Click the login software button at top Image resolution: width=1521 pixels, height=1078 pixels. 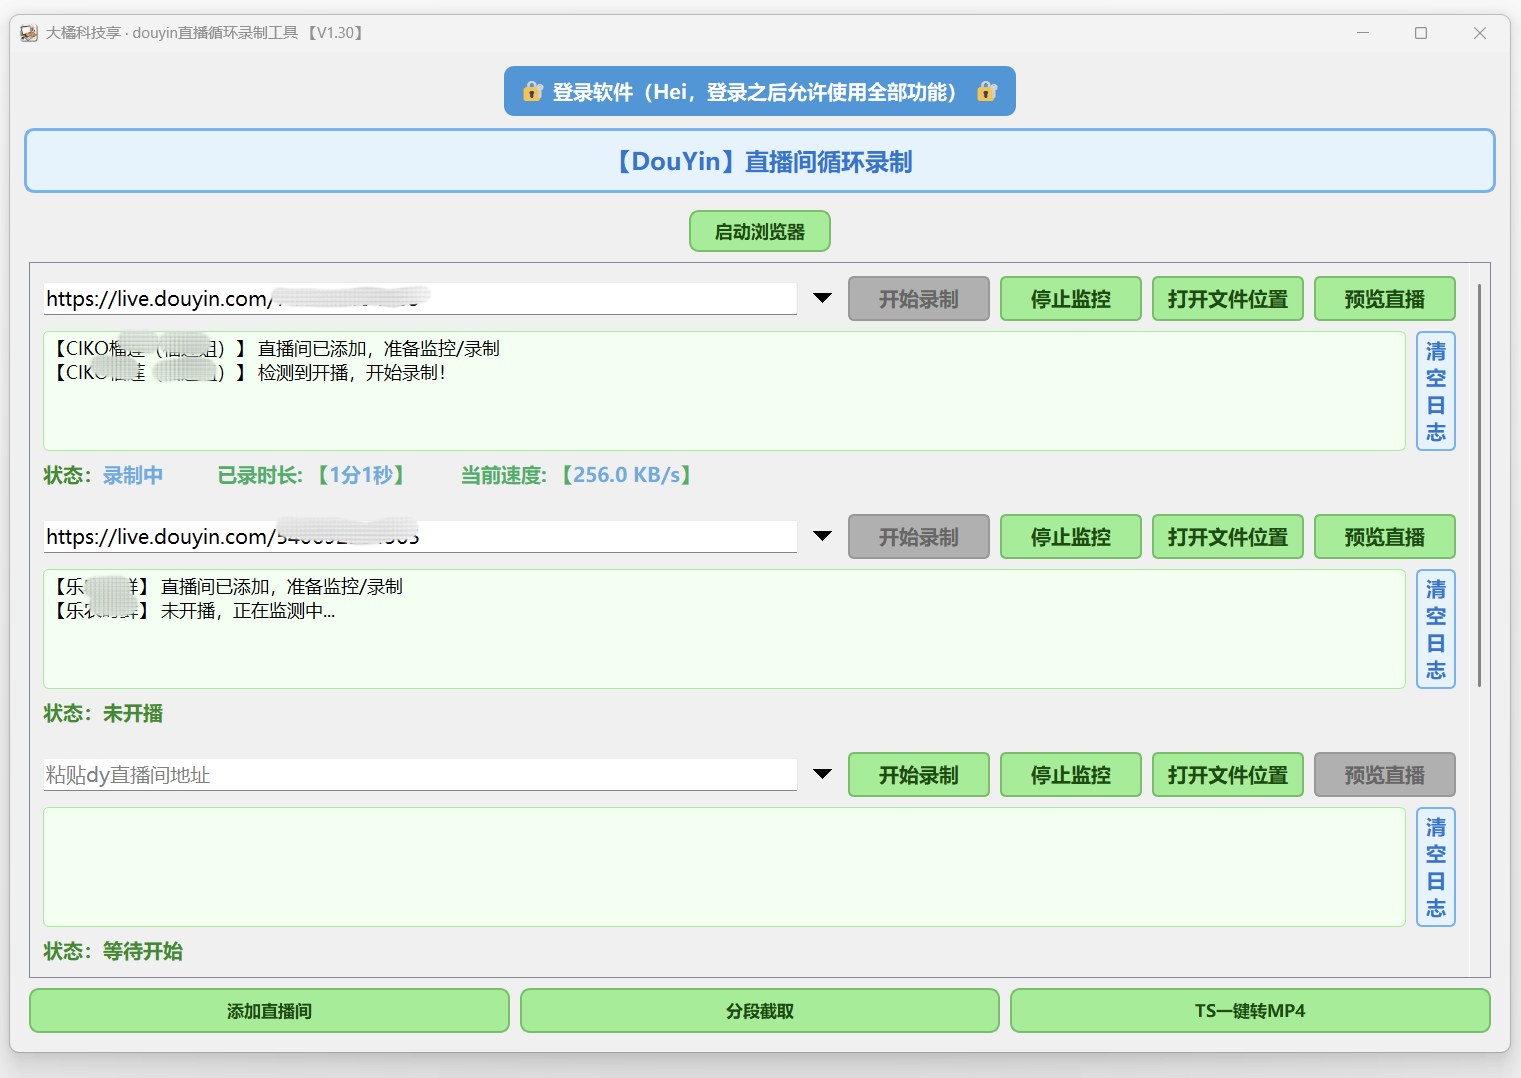click(x=760, y=91)
